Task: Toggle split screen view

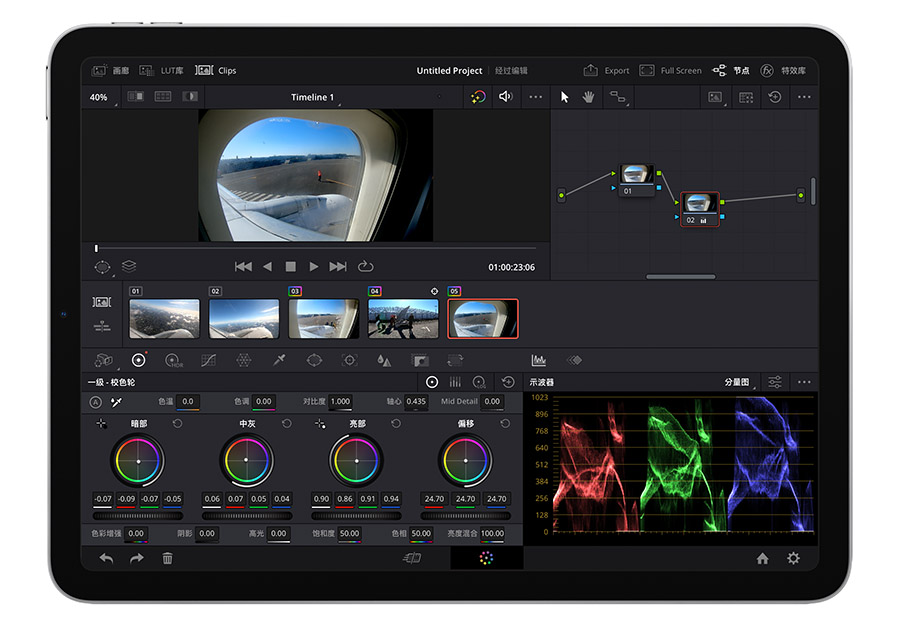Action: click(163, 96)
